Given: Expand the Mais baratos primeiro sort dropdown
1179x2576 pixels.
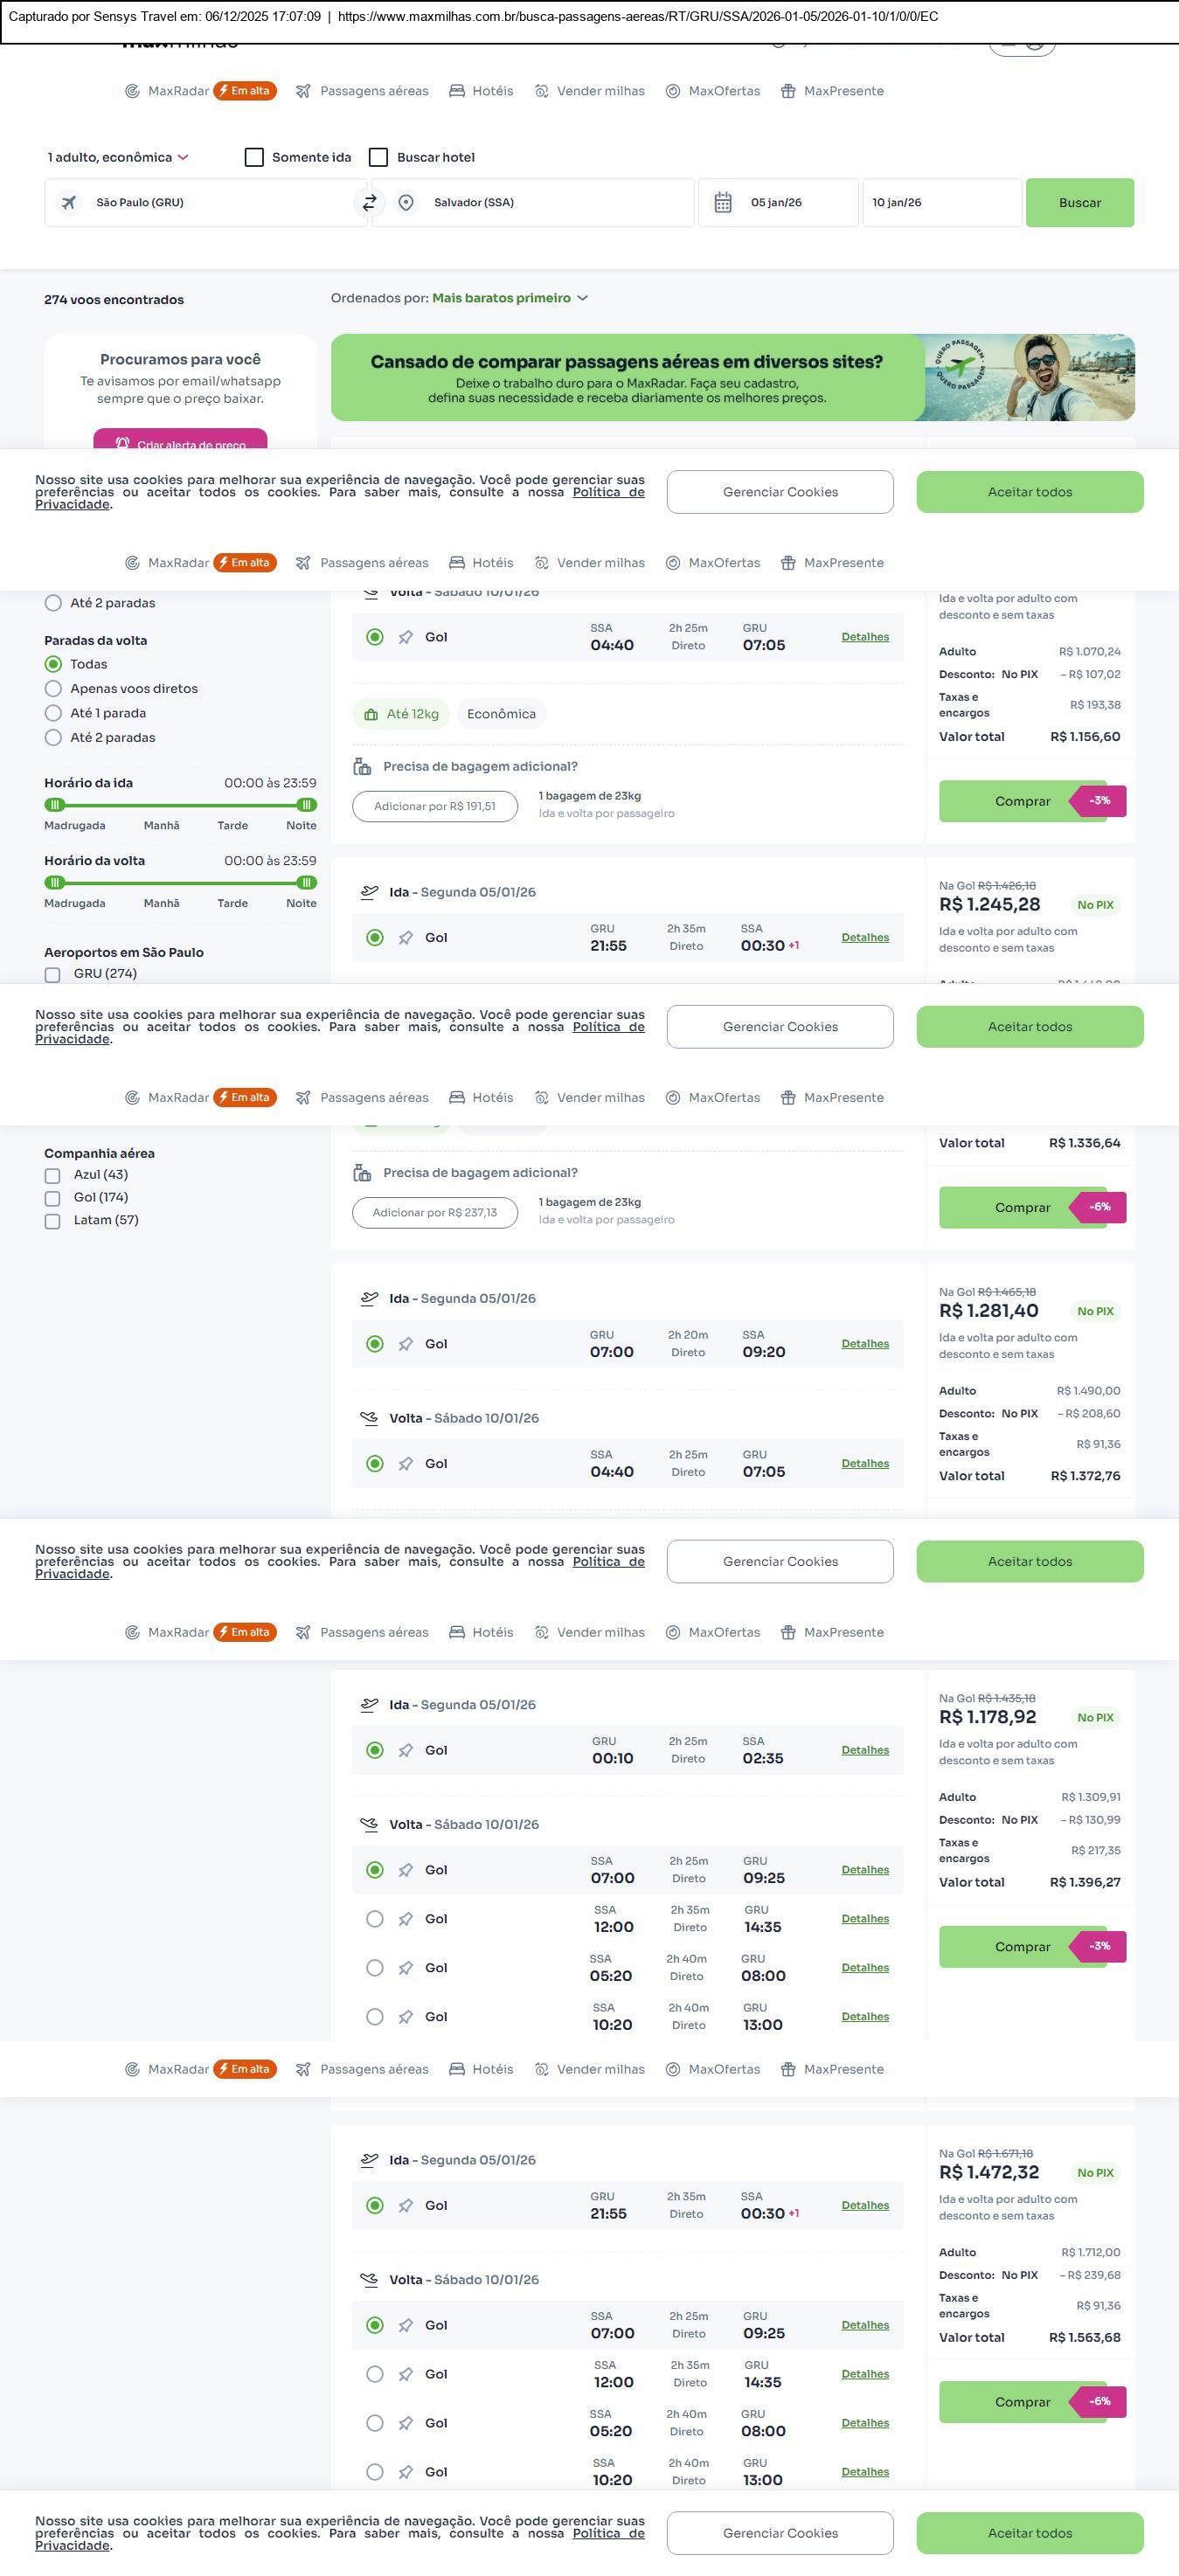Looking at the screenshot, I should 509,298.
